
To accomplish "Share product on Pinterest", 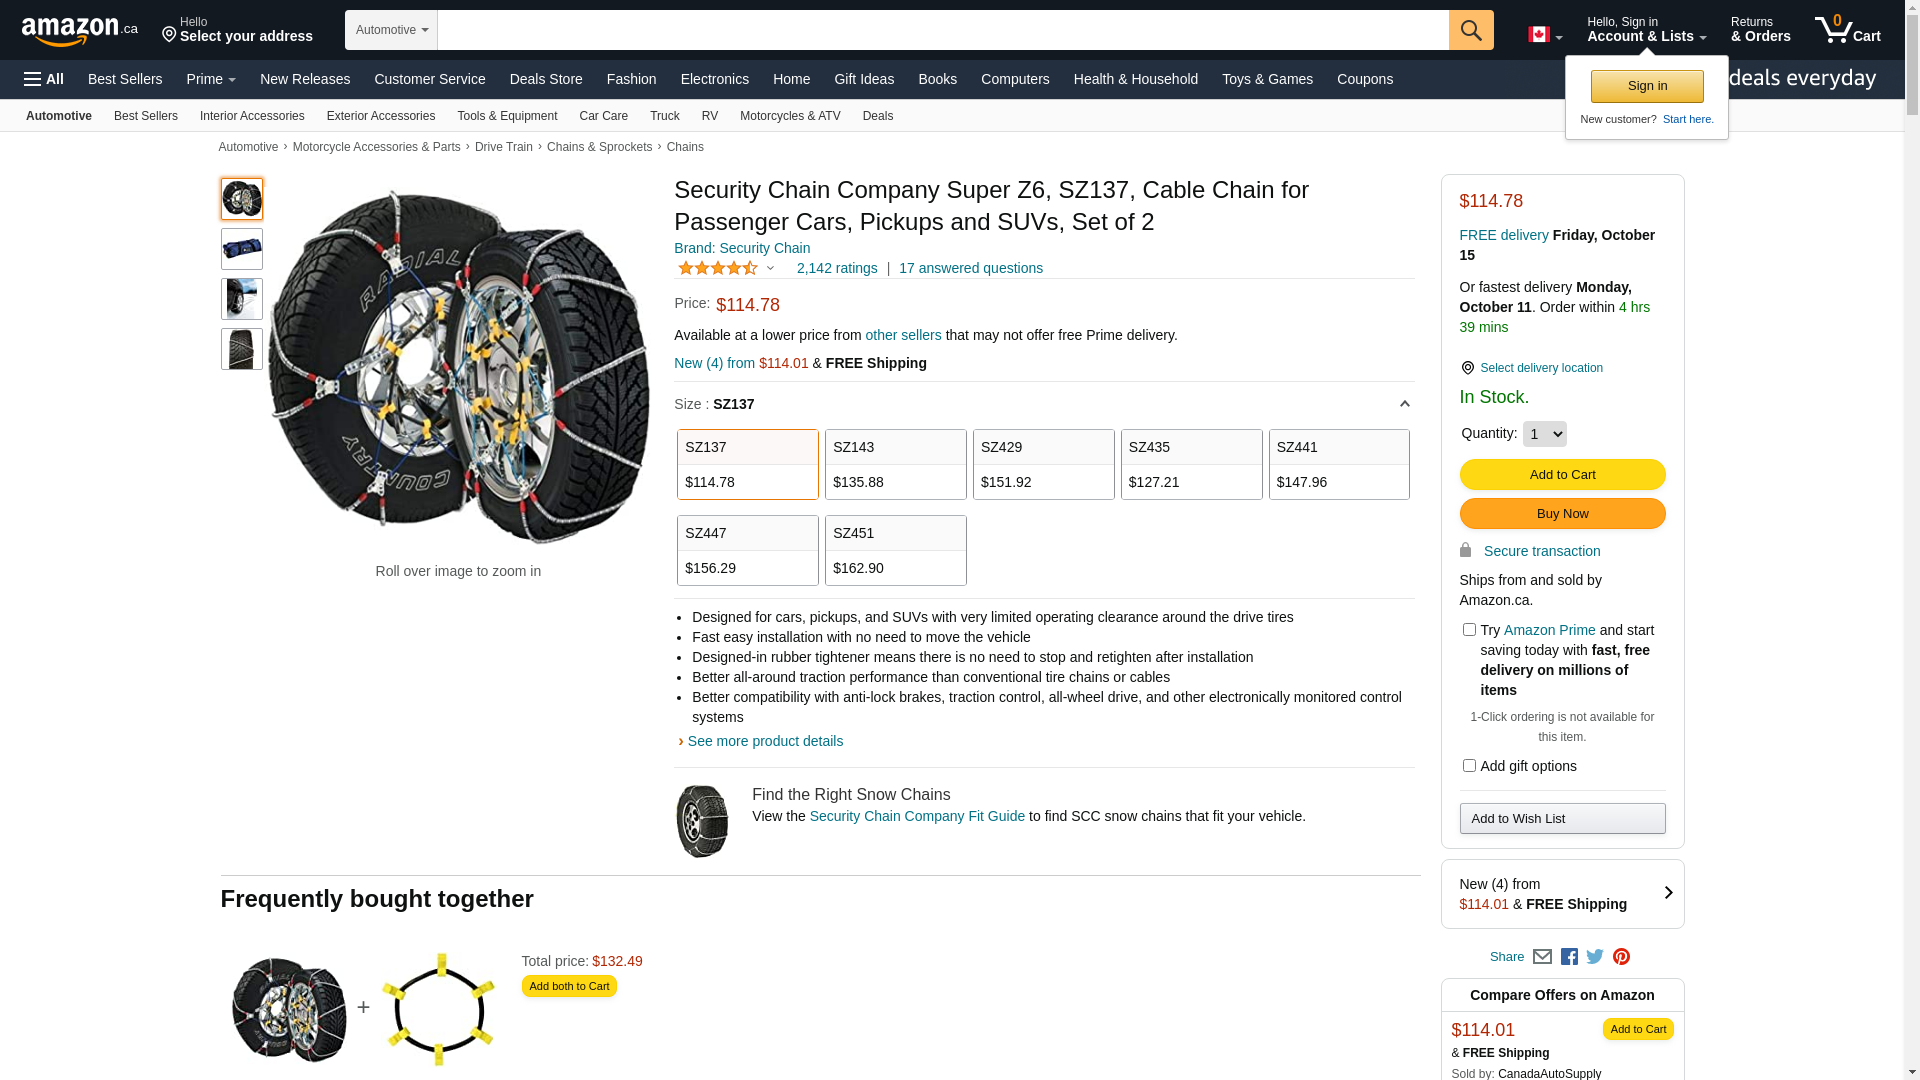I will (x=1621, y=957).
